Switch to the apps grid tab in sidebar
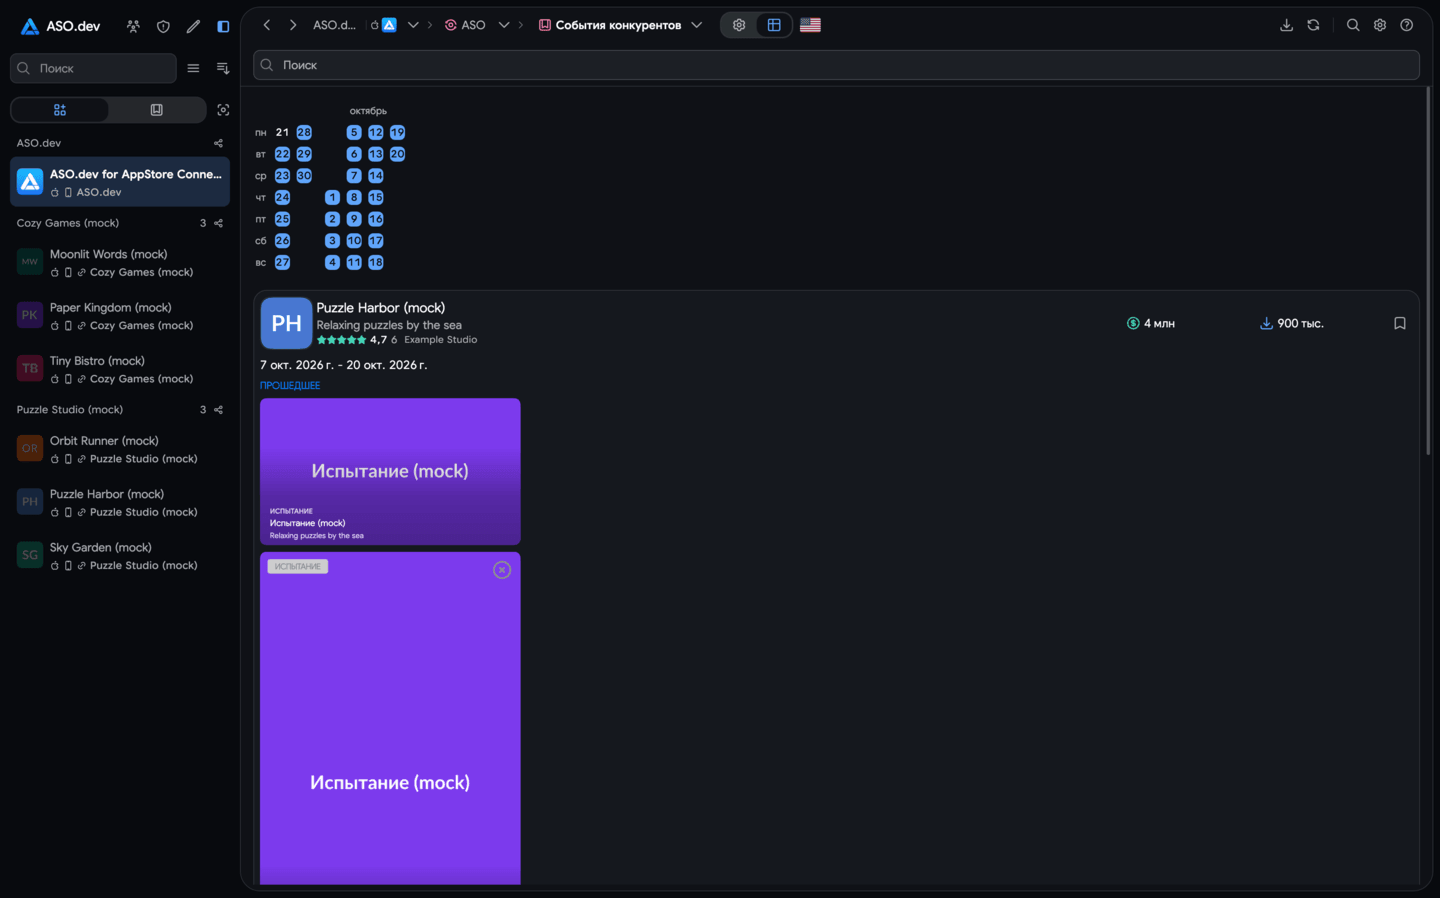This screenshot has width=1440, height=898. pyautogui.click(x=60, y=110)
